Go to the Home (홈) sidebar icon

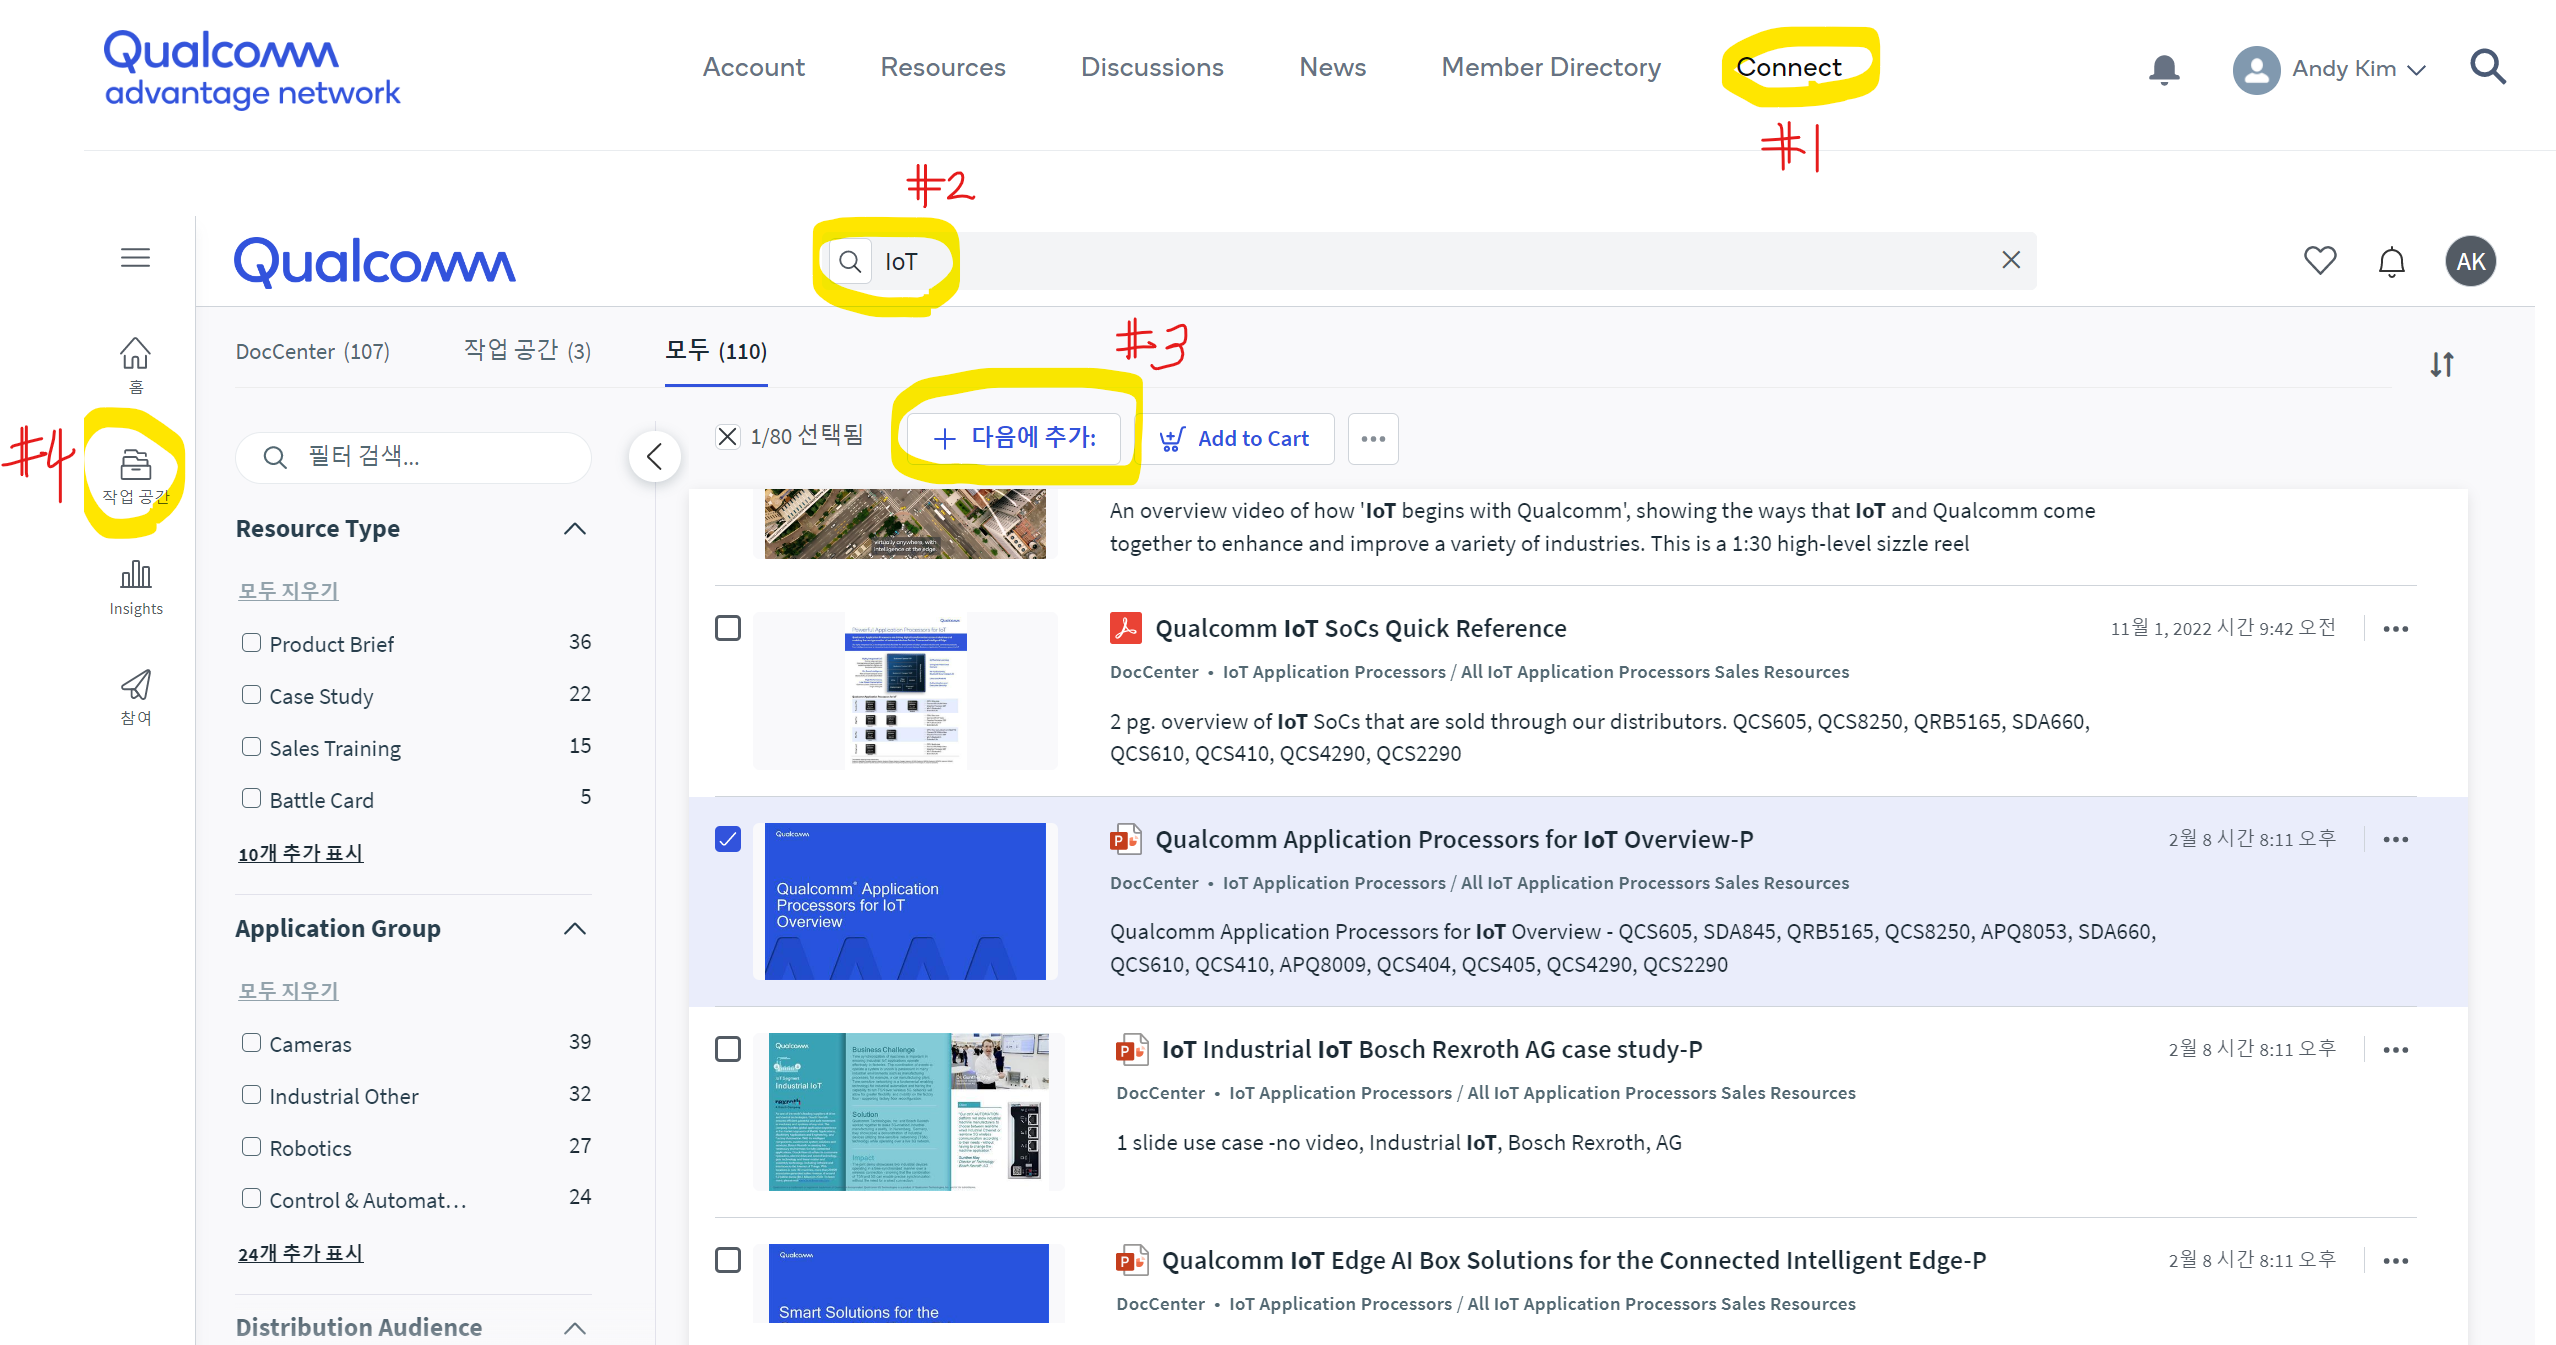coord(136,365)
